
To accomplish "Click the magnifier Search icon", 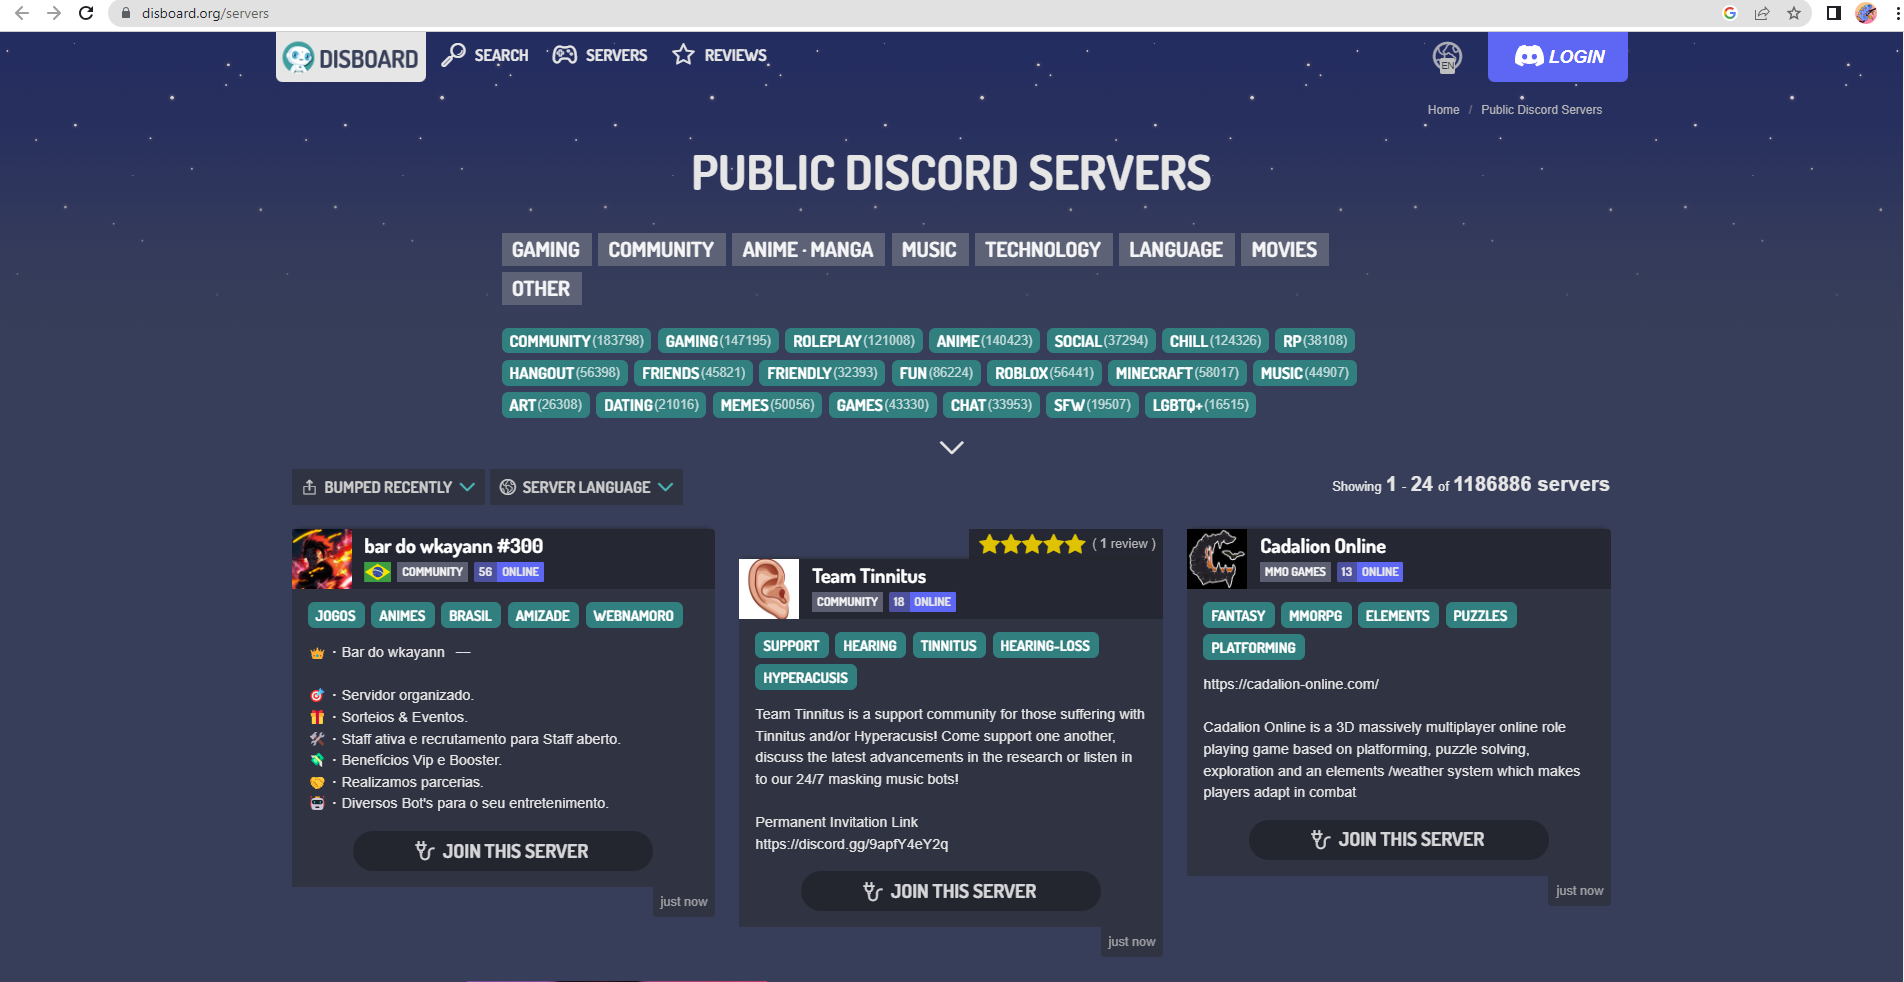I will (x=453, y=55).
